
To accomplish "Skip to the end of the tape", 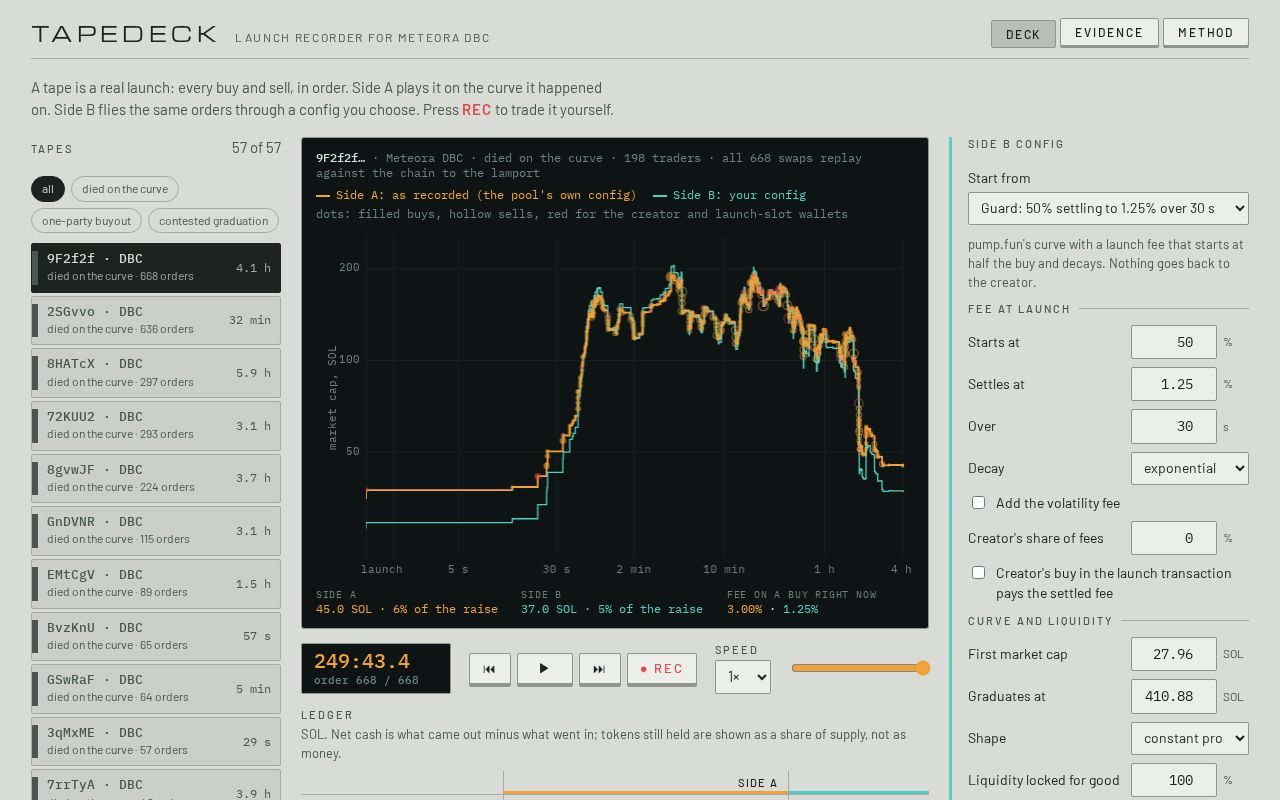I will [x=599, y=669].
